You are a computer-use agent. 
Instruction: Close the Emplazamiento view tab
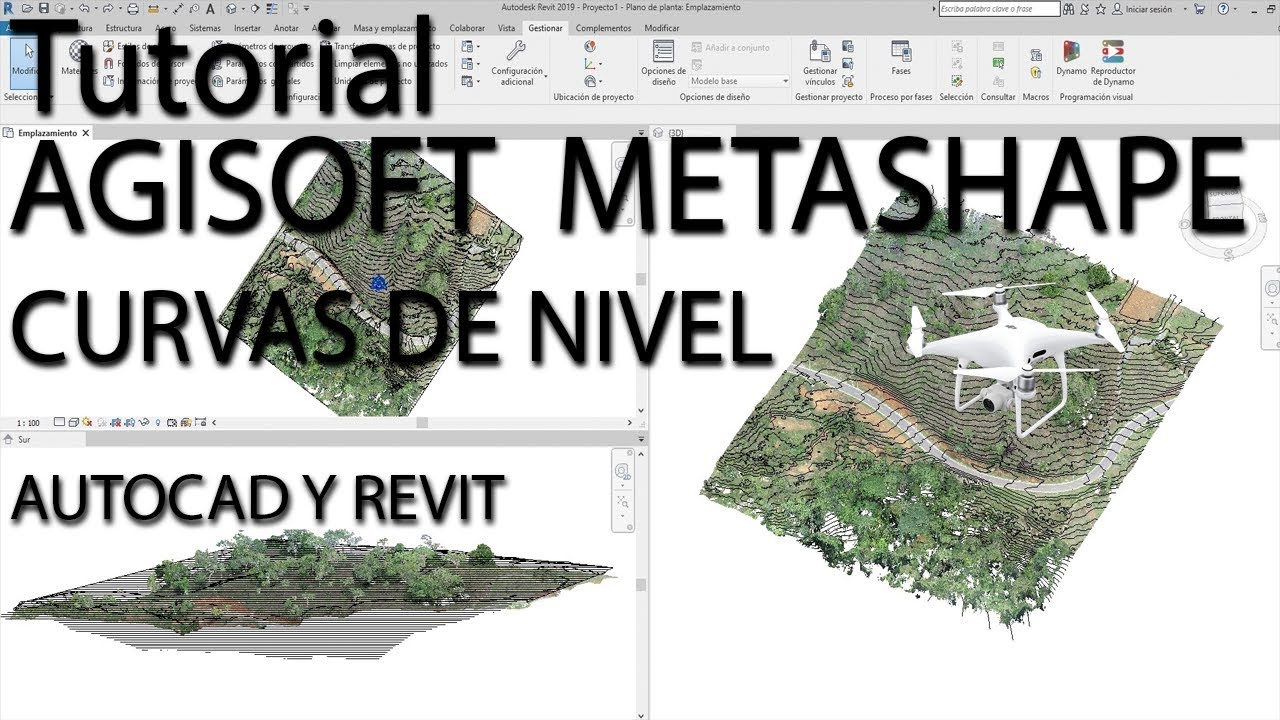coord(86,133)
